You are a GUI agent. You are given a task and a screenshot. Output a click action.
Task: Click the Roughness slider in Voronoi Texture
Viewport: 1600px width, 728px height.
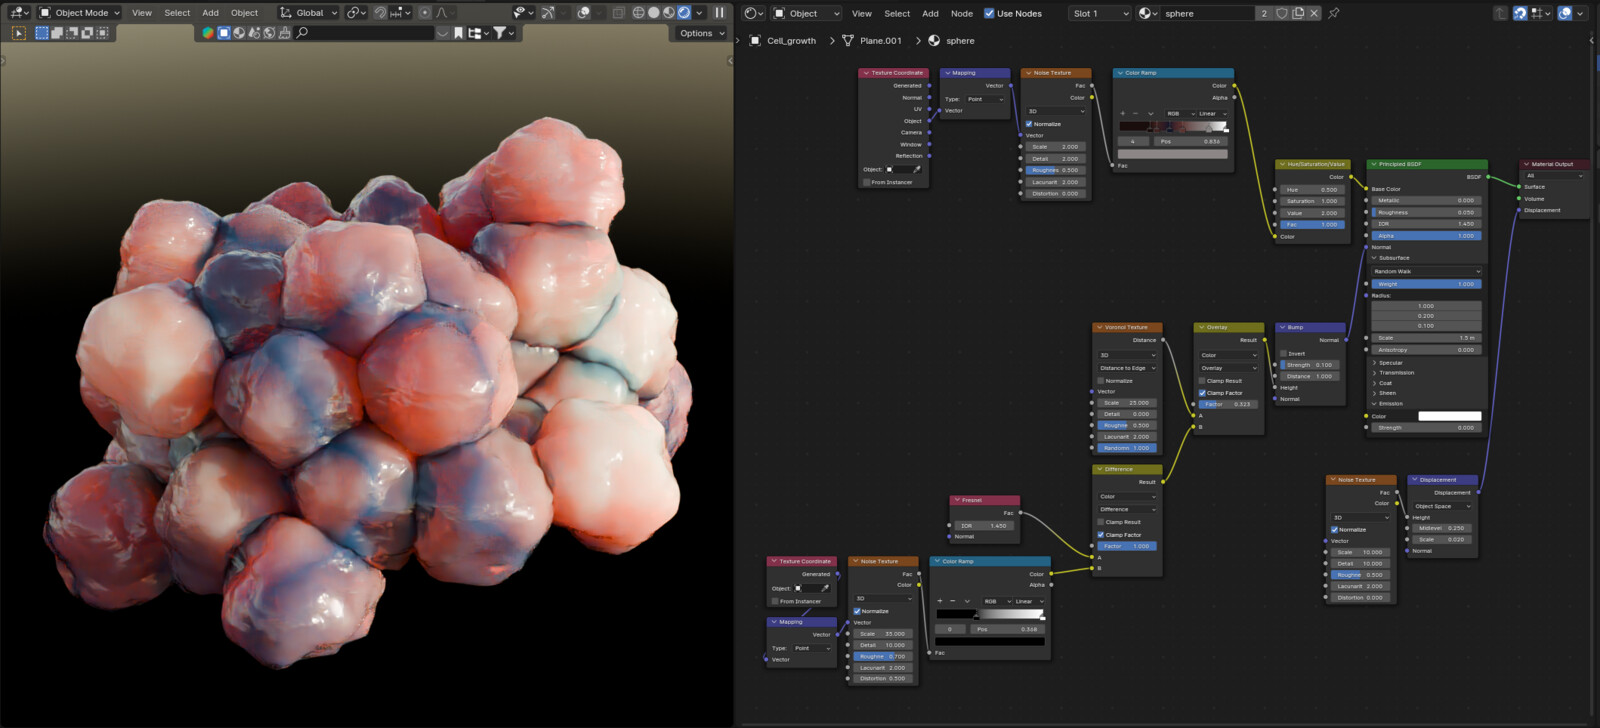[x=1127, y=425]
